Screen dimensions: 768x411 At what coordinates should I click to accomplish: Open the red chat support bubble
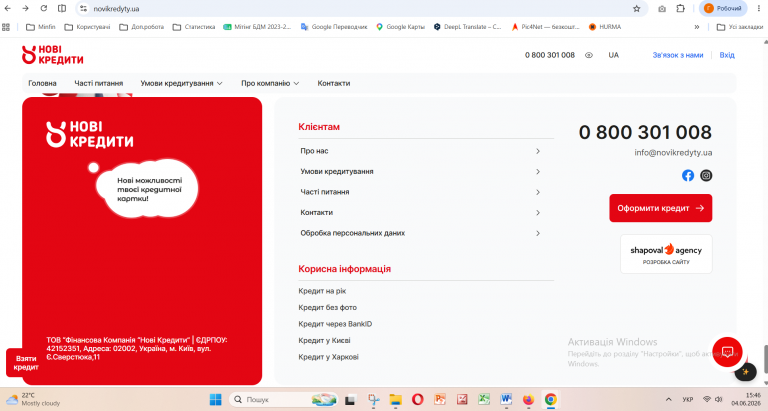point(727,352)
